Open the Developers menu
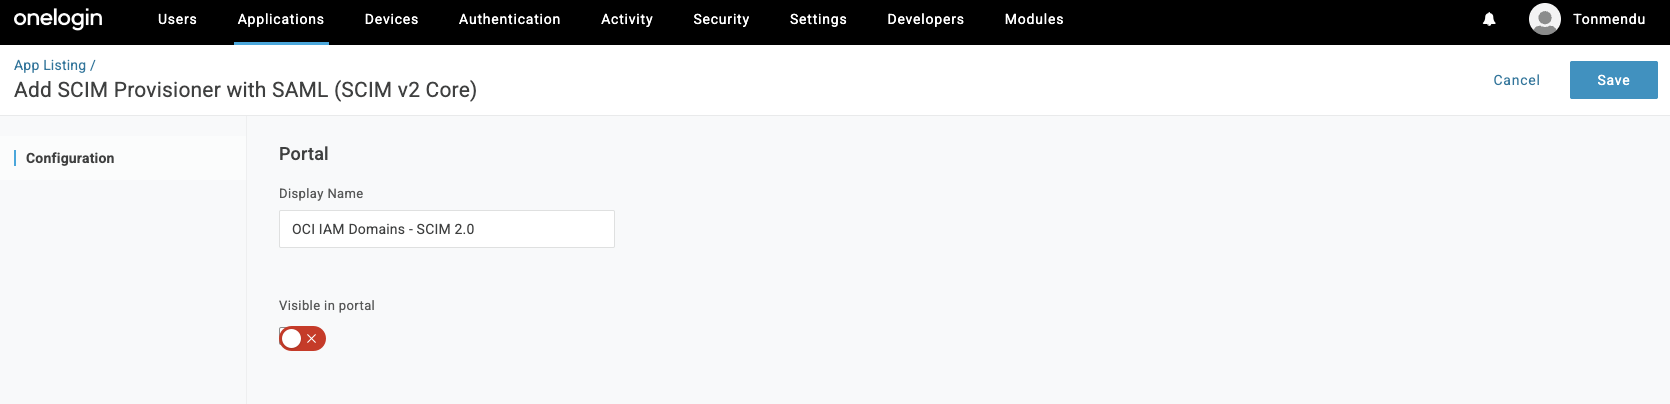1670x404 pixels. click(926, 19)
